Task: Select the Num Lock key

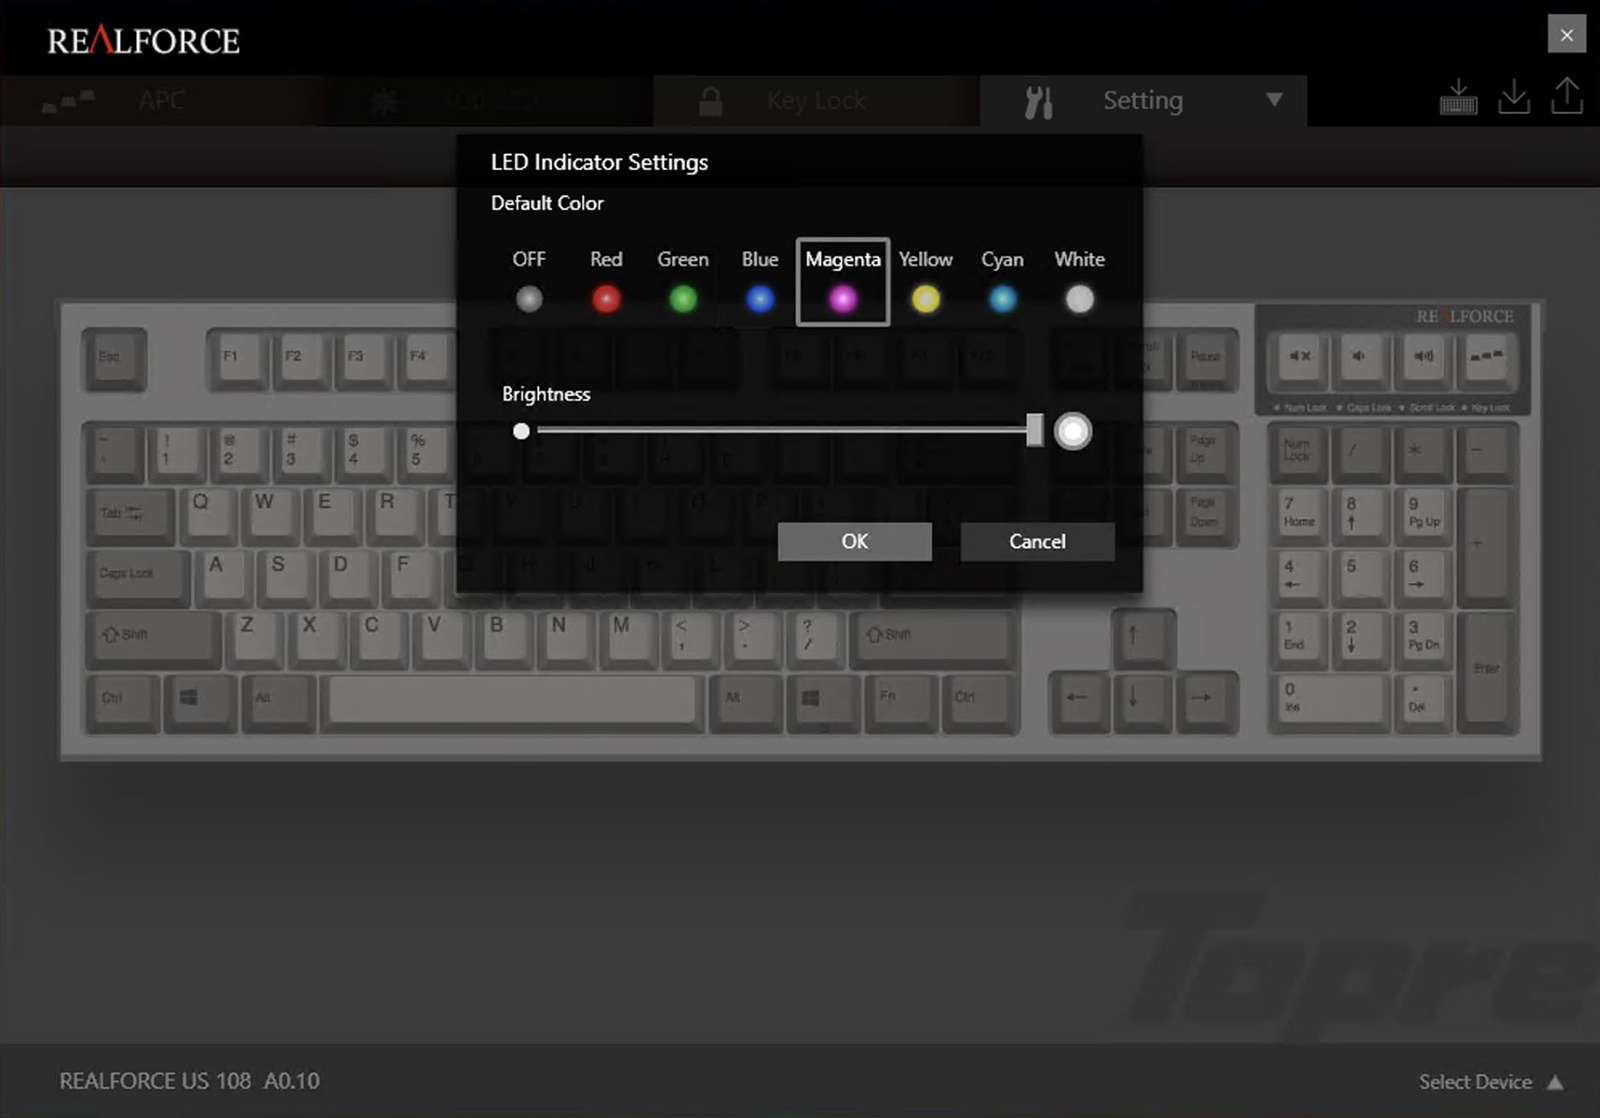Action: point(1299,455)
